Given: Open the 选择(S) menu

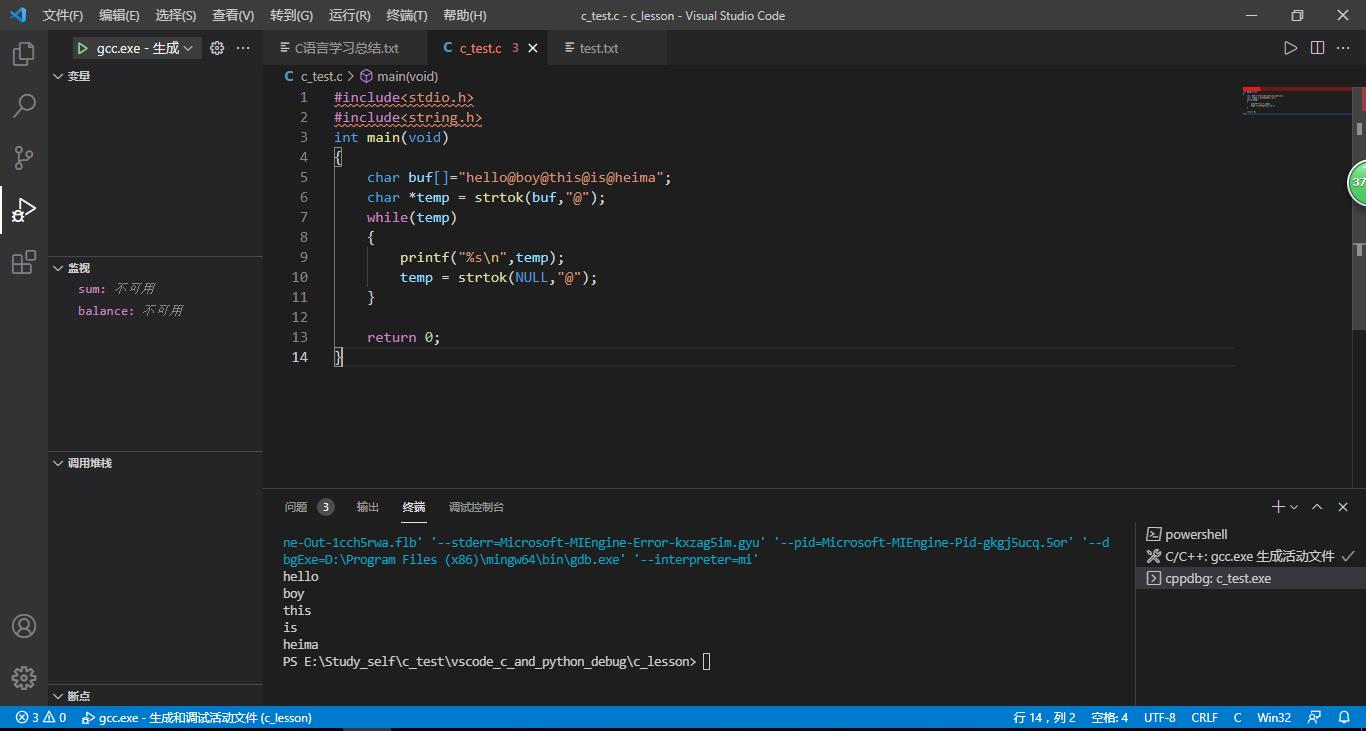Looking at the screenshot, I should coord(176,15).
